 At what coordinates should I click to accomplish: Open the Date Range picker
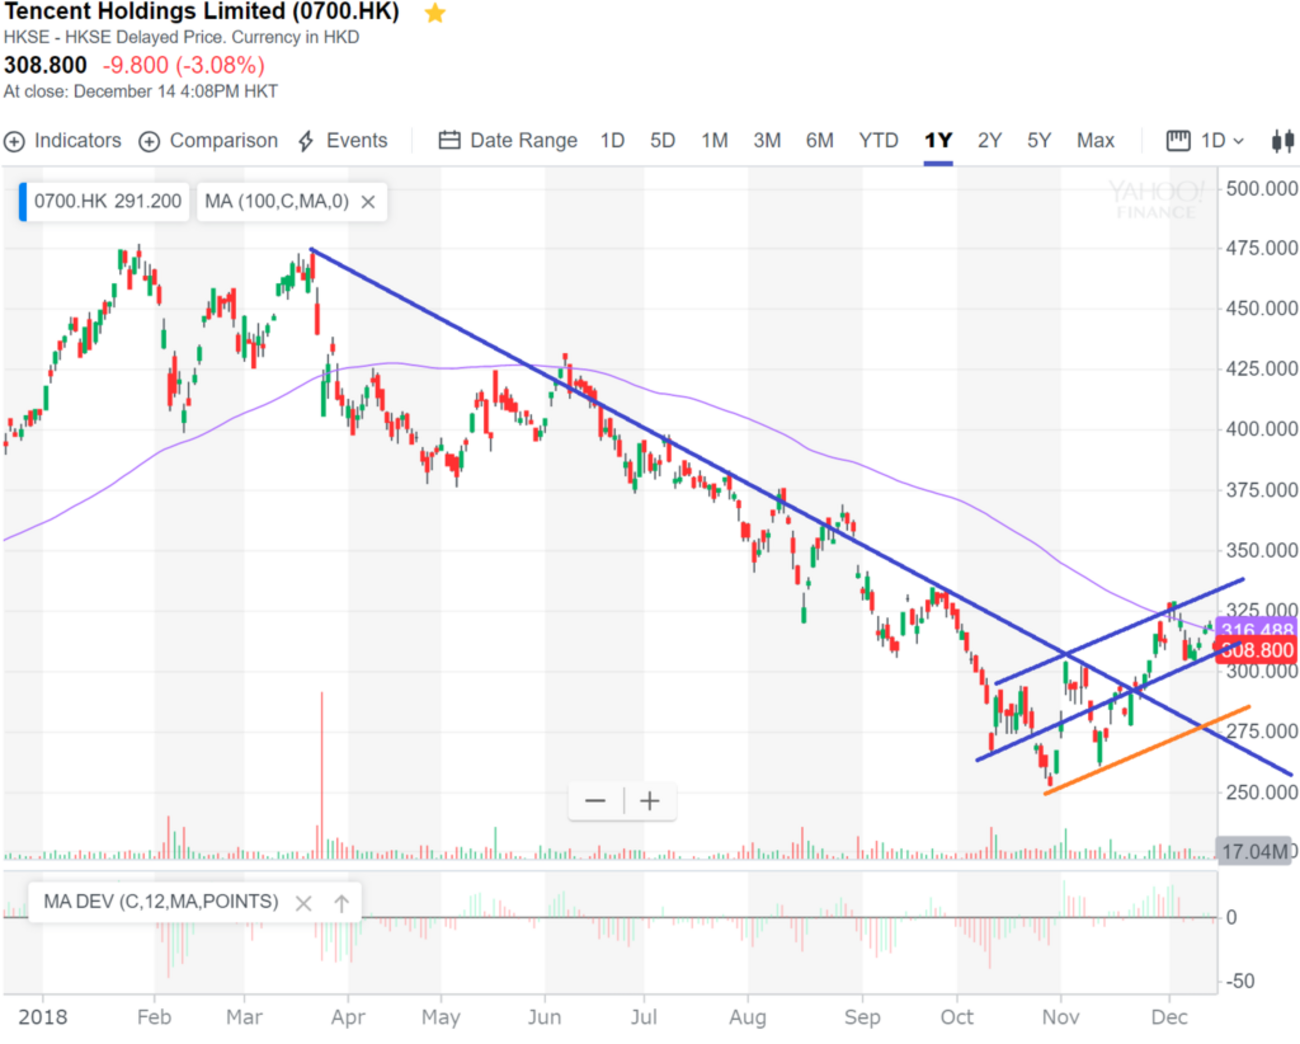[508, 141]
